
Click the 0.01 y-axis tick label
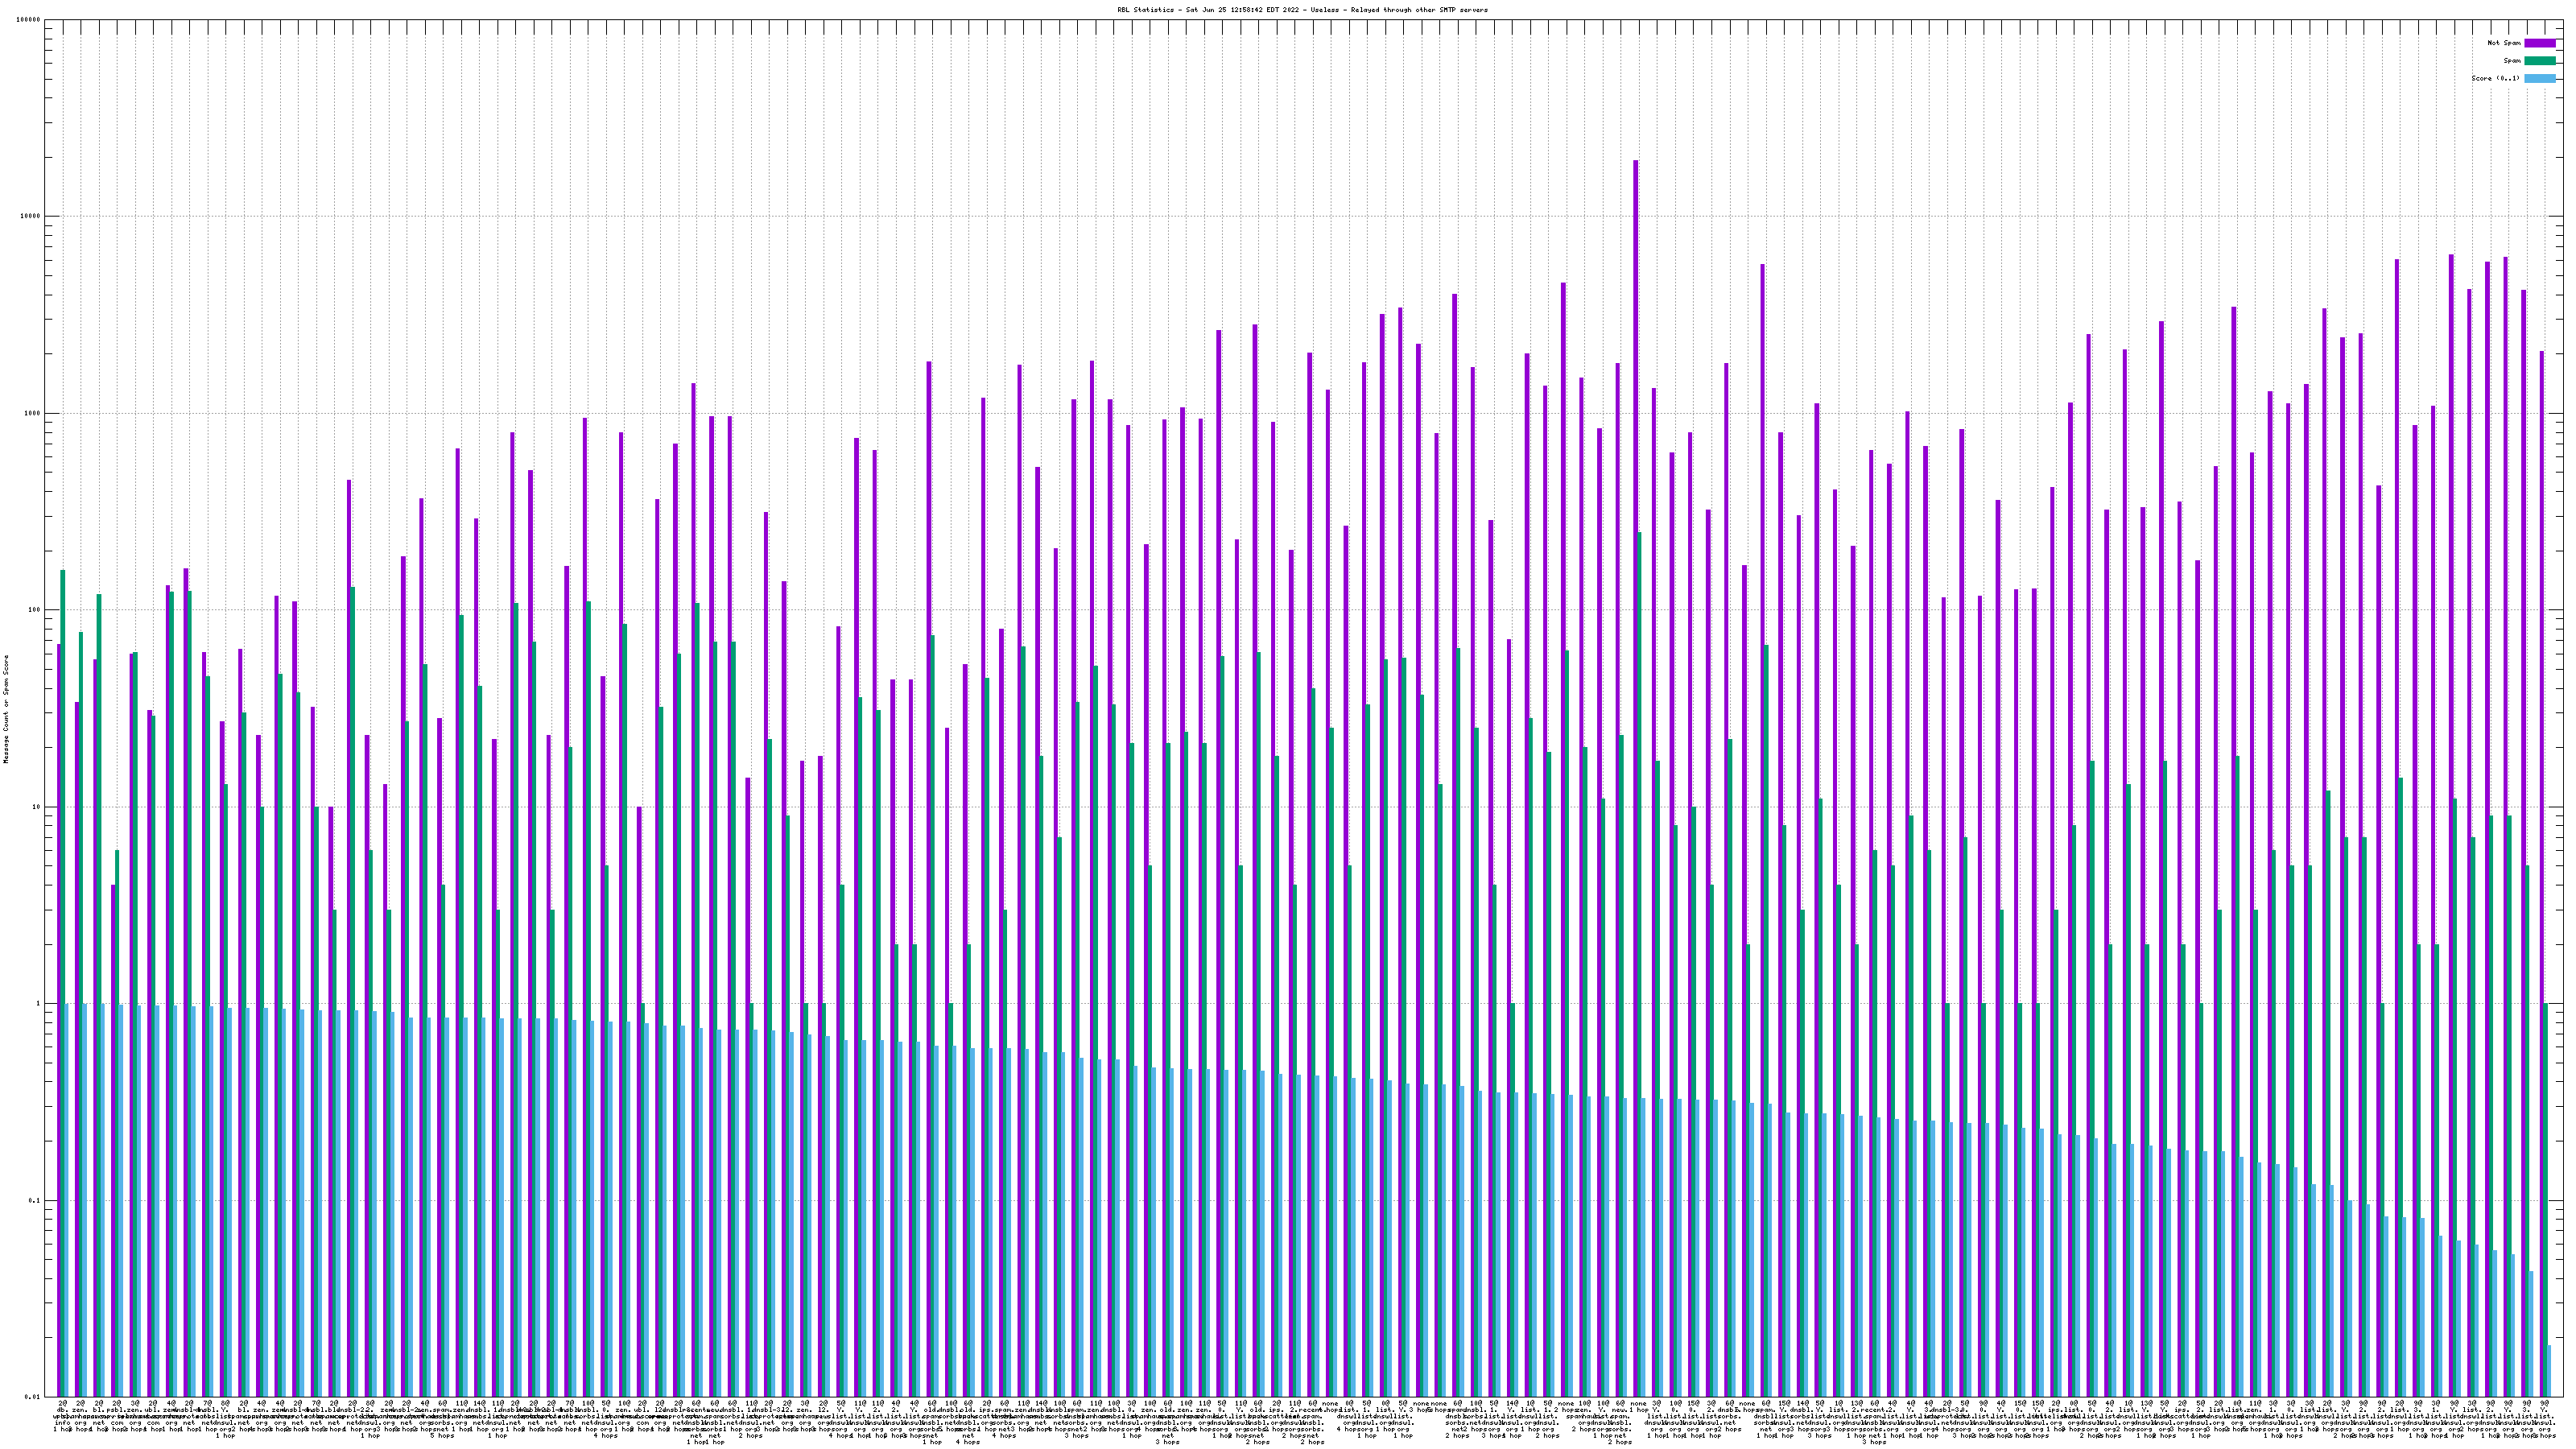click(x=34, y=1397)
